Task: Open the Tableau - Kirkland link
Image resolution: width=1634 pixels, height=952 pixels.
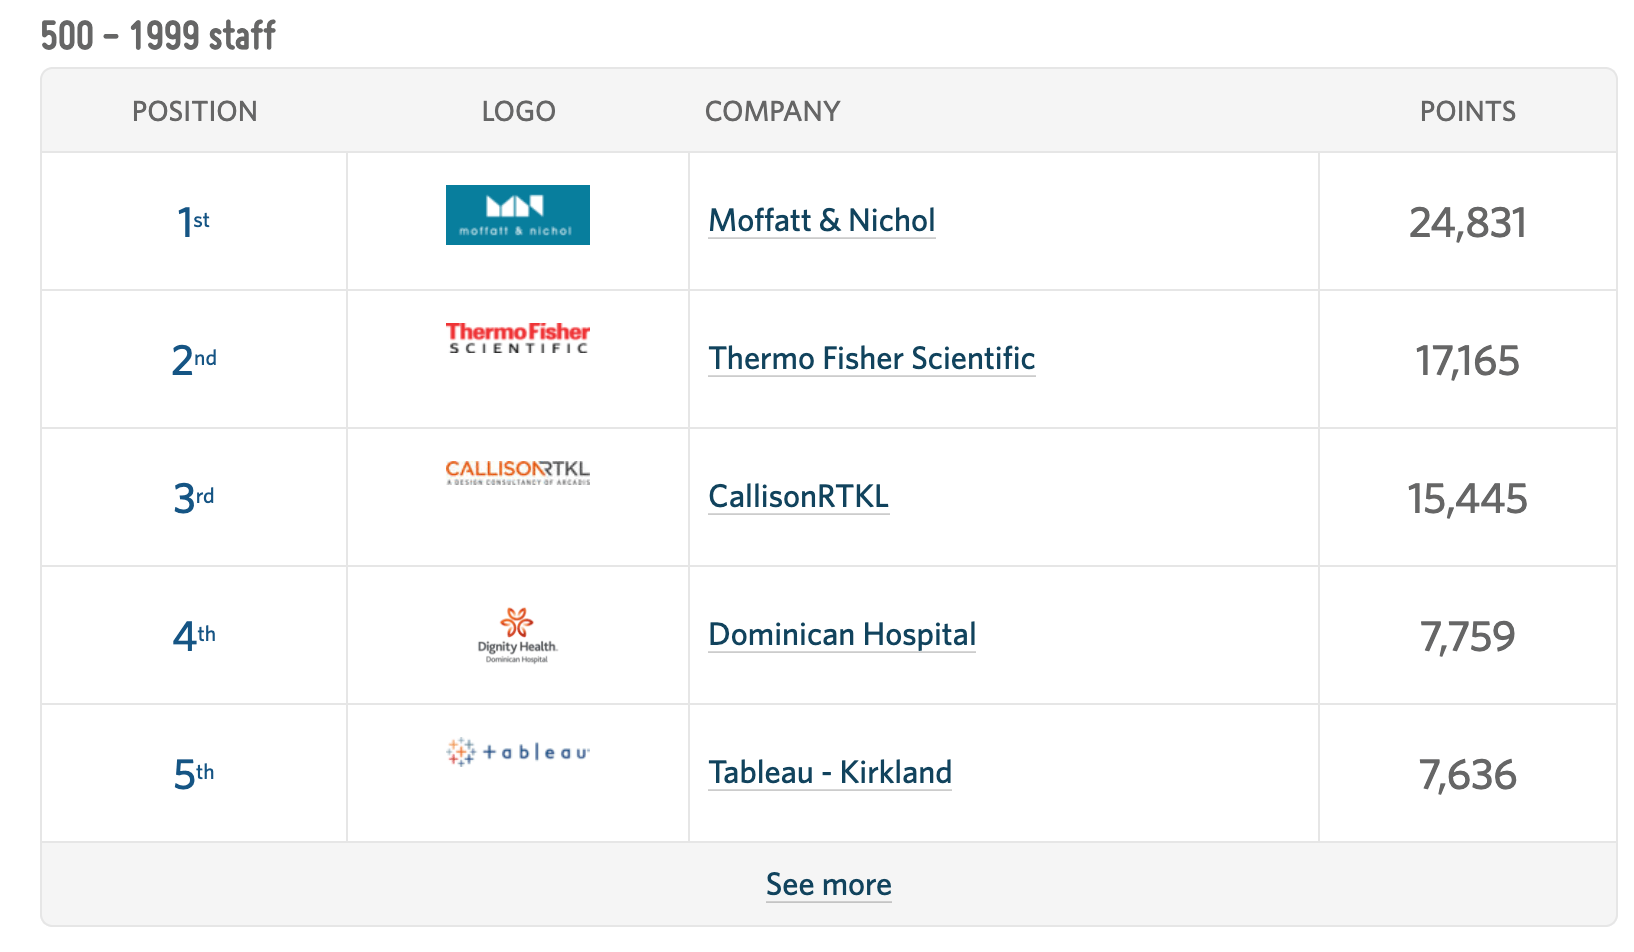Action: [830, 772]
